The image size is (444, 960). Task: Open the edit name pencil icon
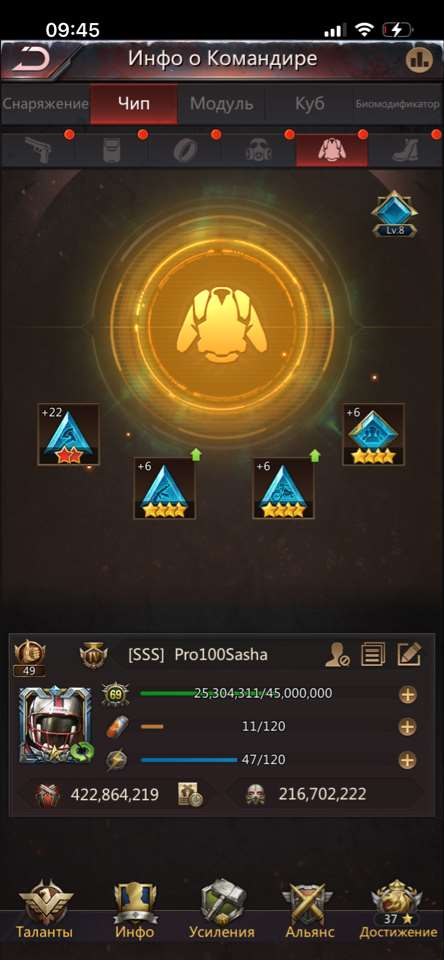408,654
